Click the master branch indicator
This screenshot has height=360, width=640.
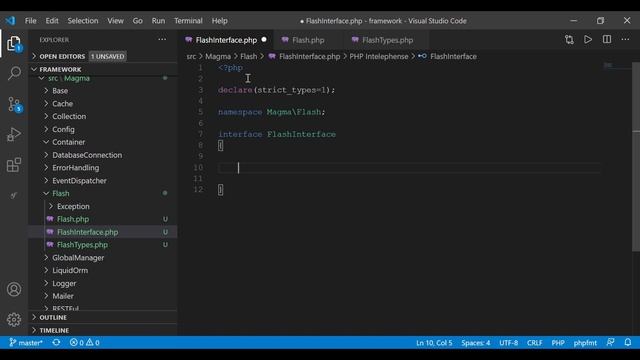26,342
